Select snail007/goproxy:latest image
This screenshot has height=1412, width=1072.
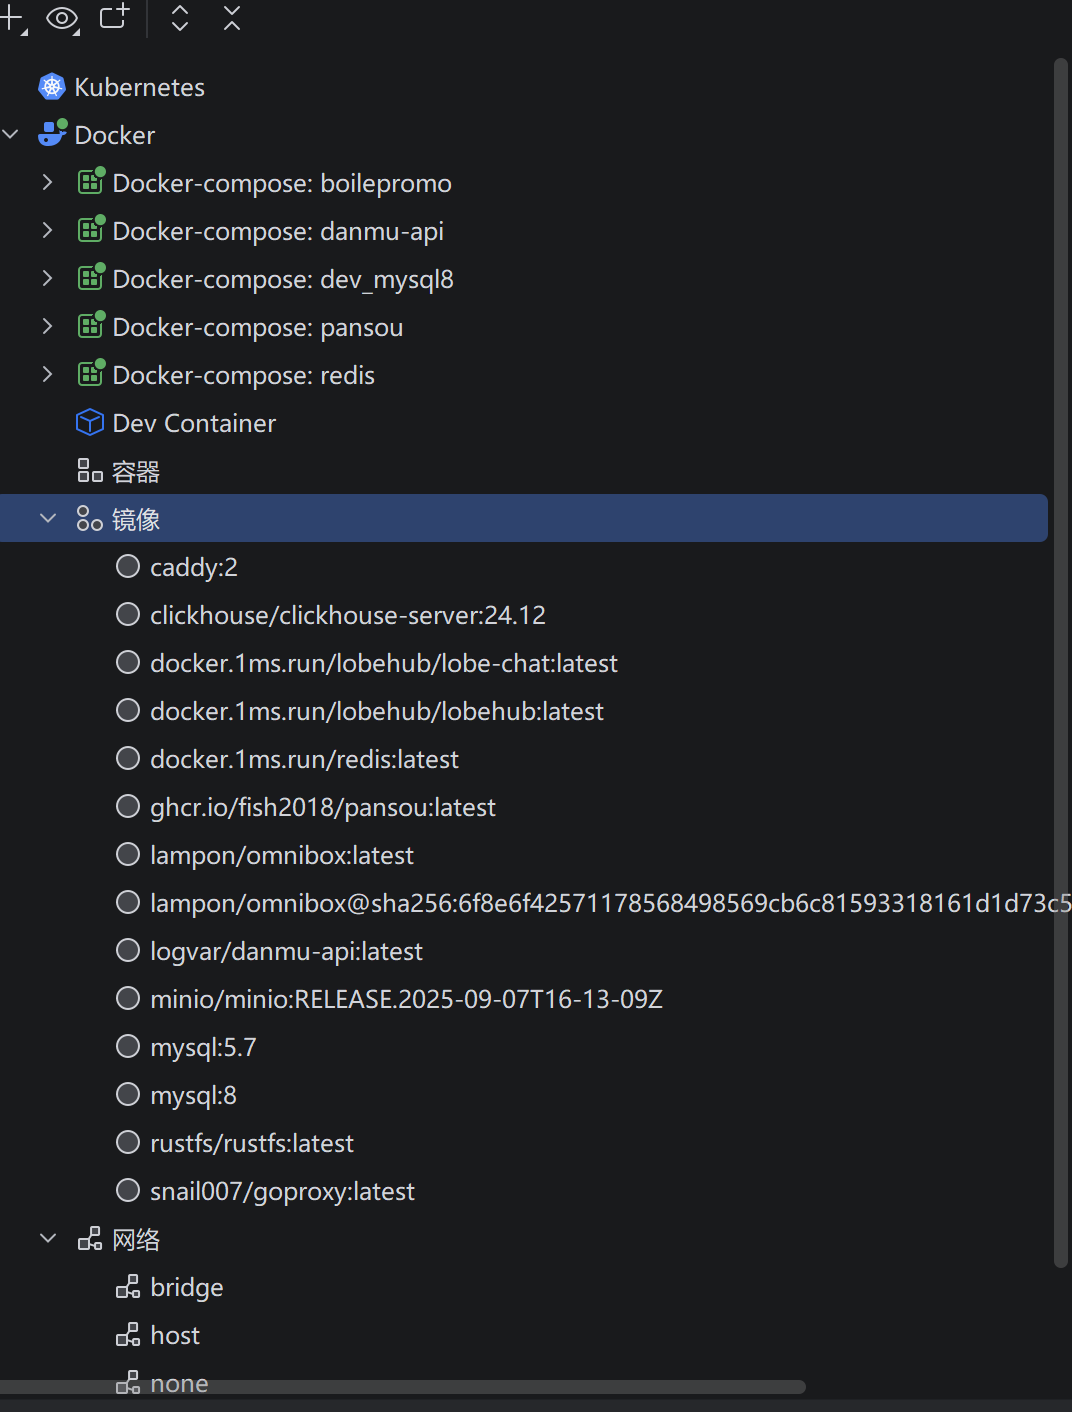tap(282, 1191)
